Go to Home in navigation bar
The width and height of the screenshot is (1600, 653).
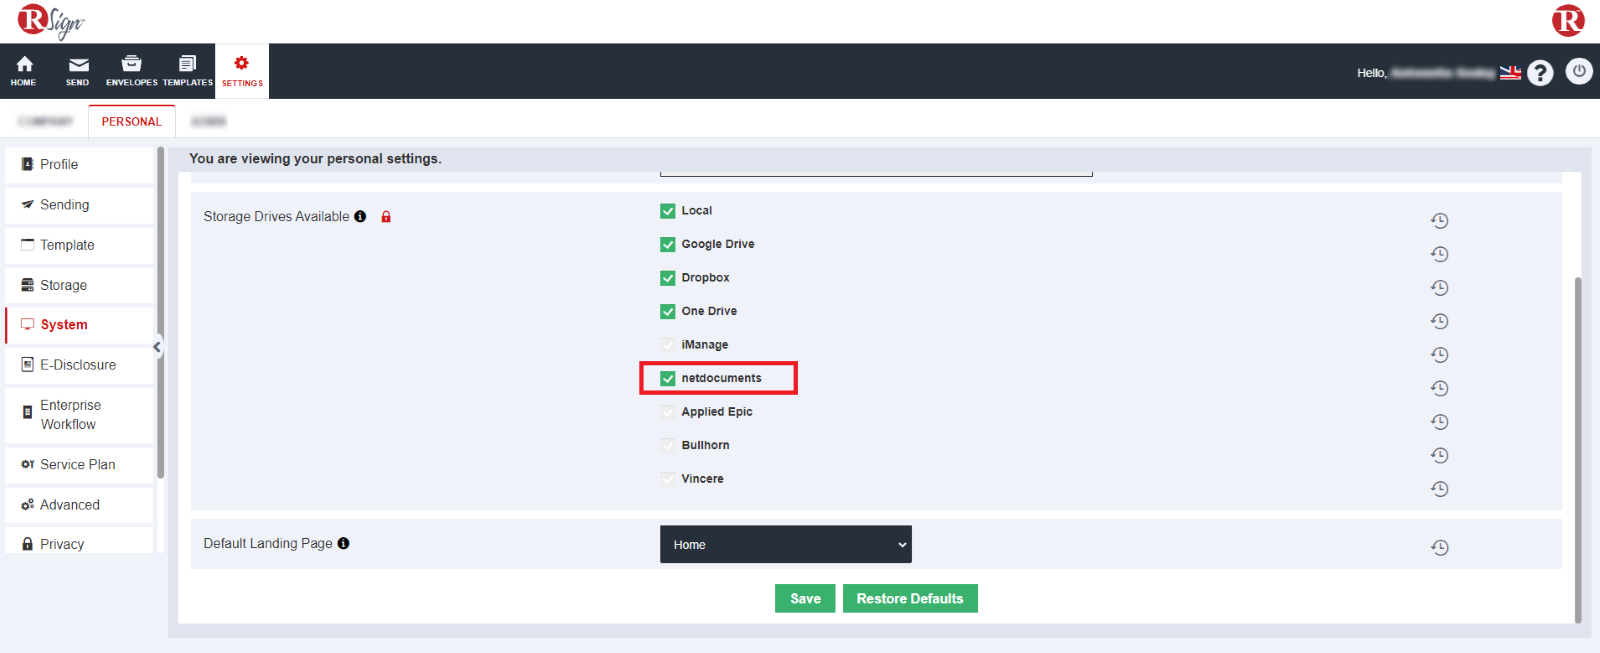(24, 71)
